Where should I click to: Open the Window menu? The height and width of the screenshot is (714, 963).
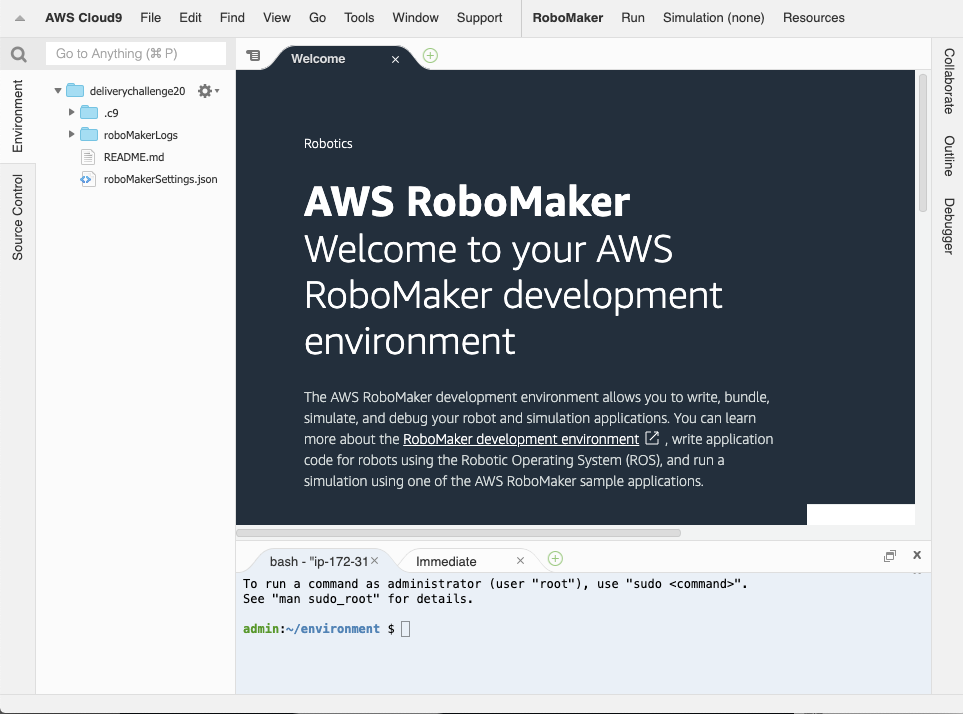coord(416,18)
